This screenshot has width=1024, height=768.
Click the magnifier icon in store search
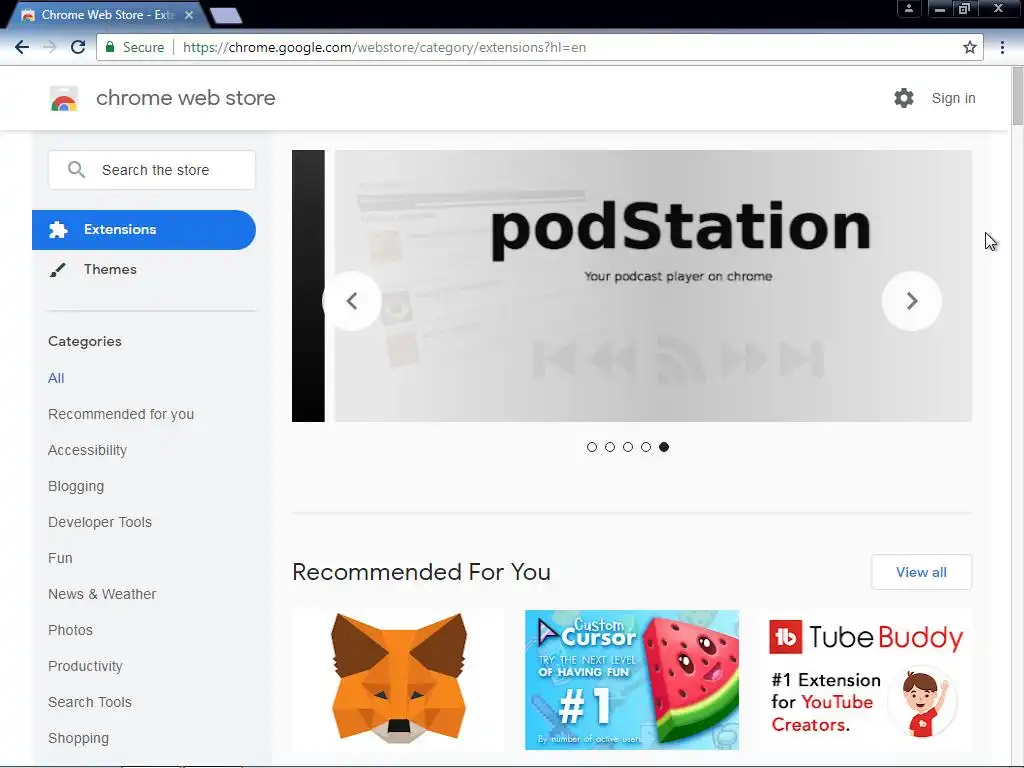(x=76, y=170)
